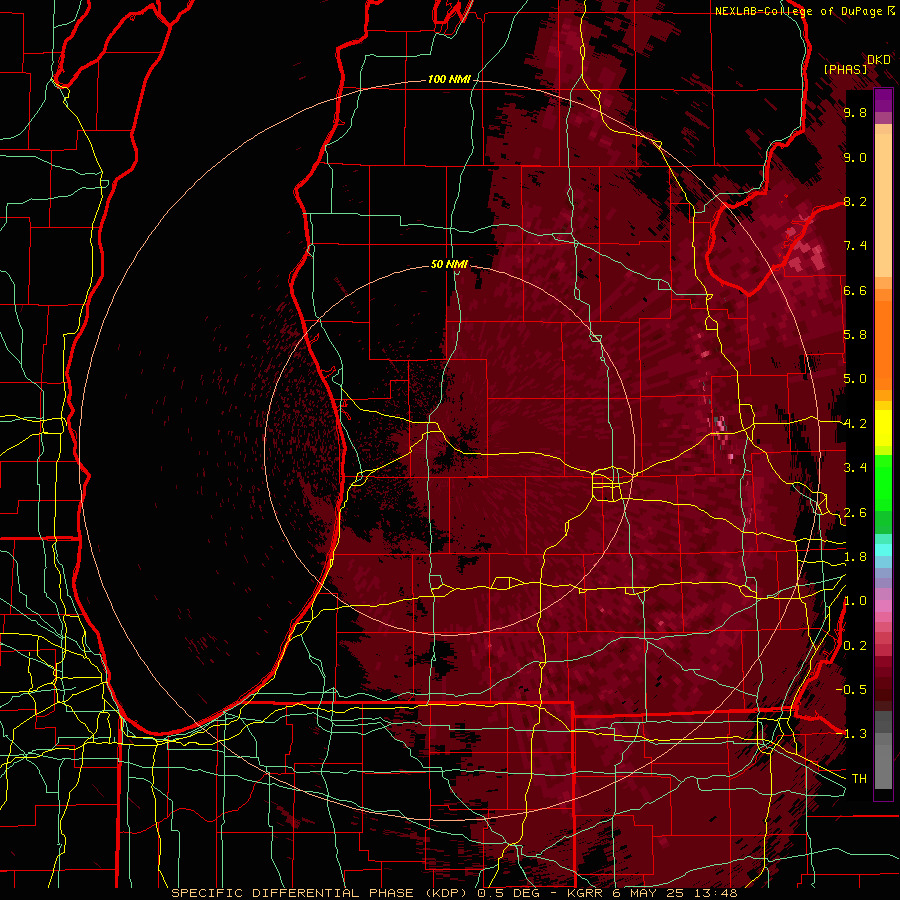Image resolution: width=900 pixels, height=900 pixels.
Task: Click the orange segment of the color bar
Action: (x=883, y=339)
